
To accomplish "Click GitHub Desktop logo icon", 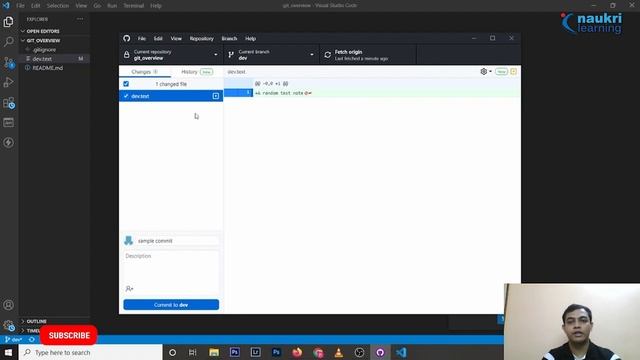I will click(127, 38).
